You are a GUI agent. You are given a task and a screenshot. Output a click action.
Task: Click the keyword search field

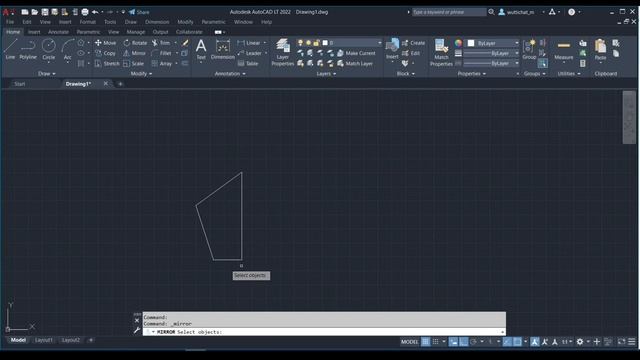coord(449,12)
